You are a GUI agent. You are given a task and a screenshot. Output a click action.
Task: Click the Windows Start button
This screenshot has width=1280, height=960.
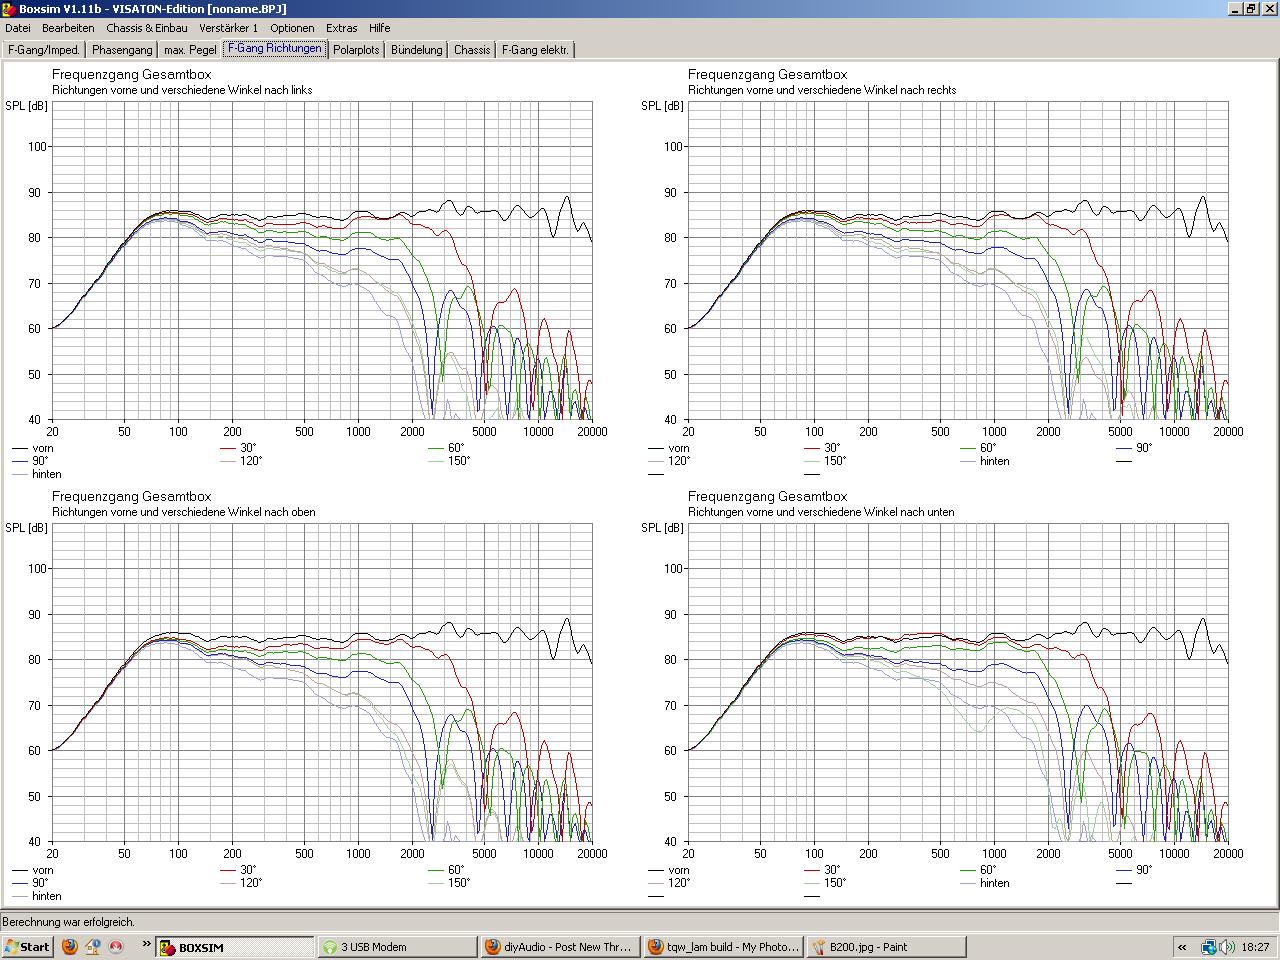(x=28, y=947)
